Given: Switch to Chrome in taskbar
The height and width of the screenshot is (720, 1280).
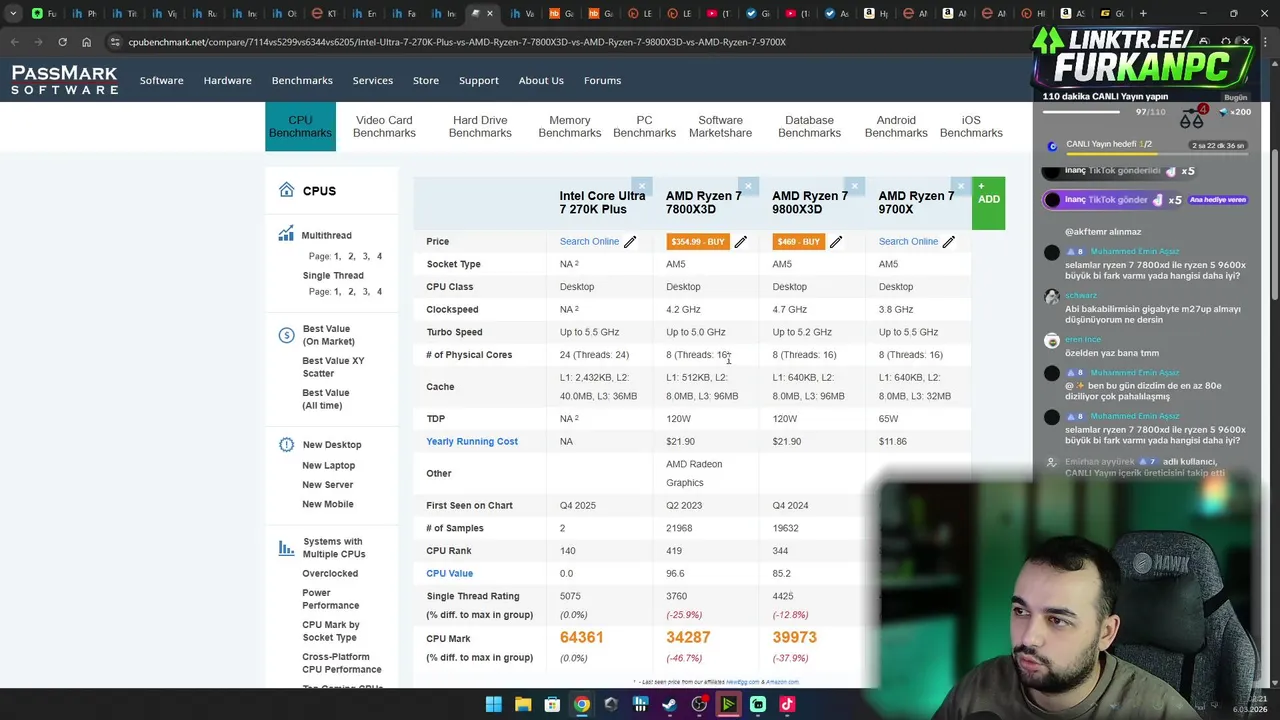Looking at the screenshot, I should click(x=581, y=704).
